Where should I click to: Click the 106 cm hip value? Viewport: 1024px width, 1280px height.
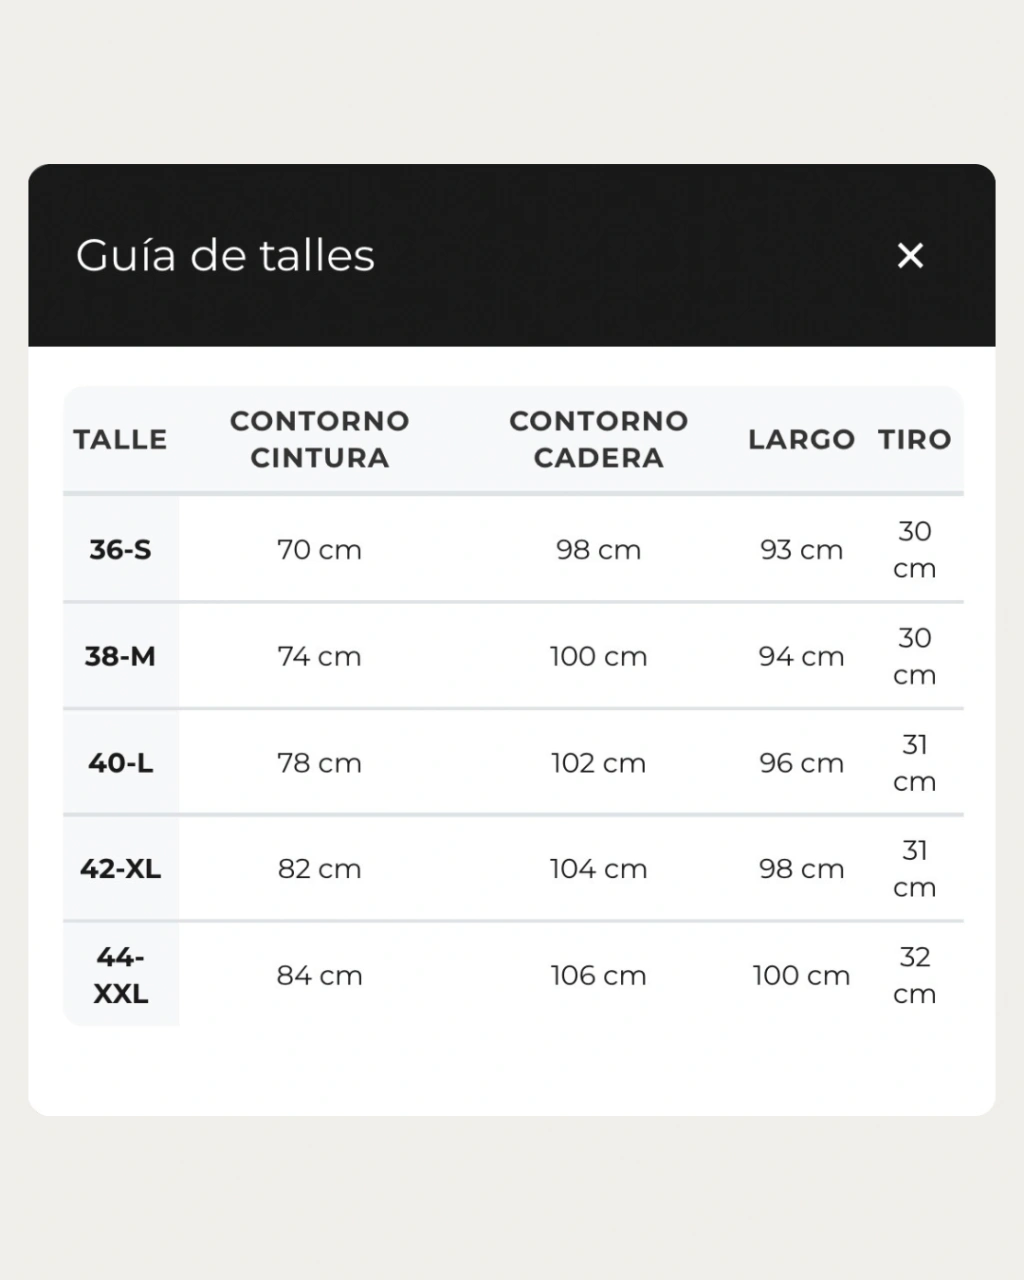point(599,975)
